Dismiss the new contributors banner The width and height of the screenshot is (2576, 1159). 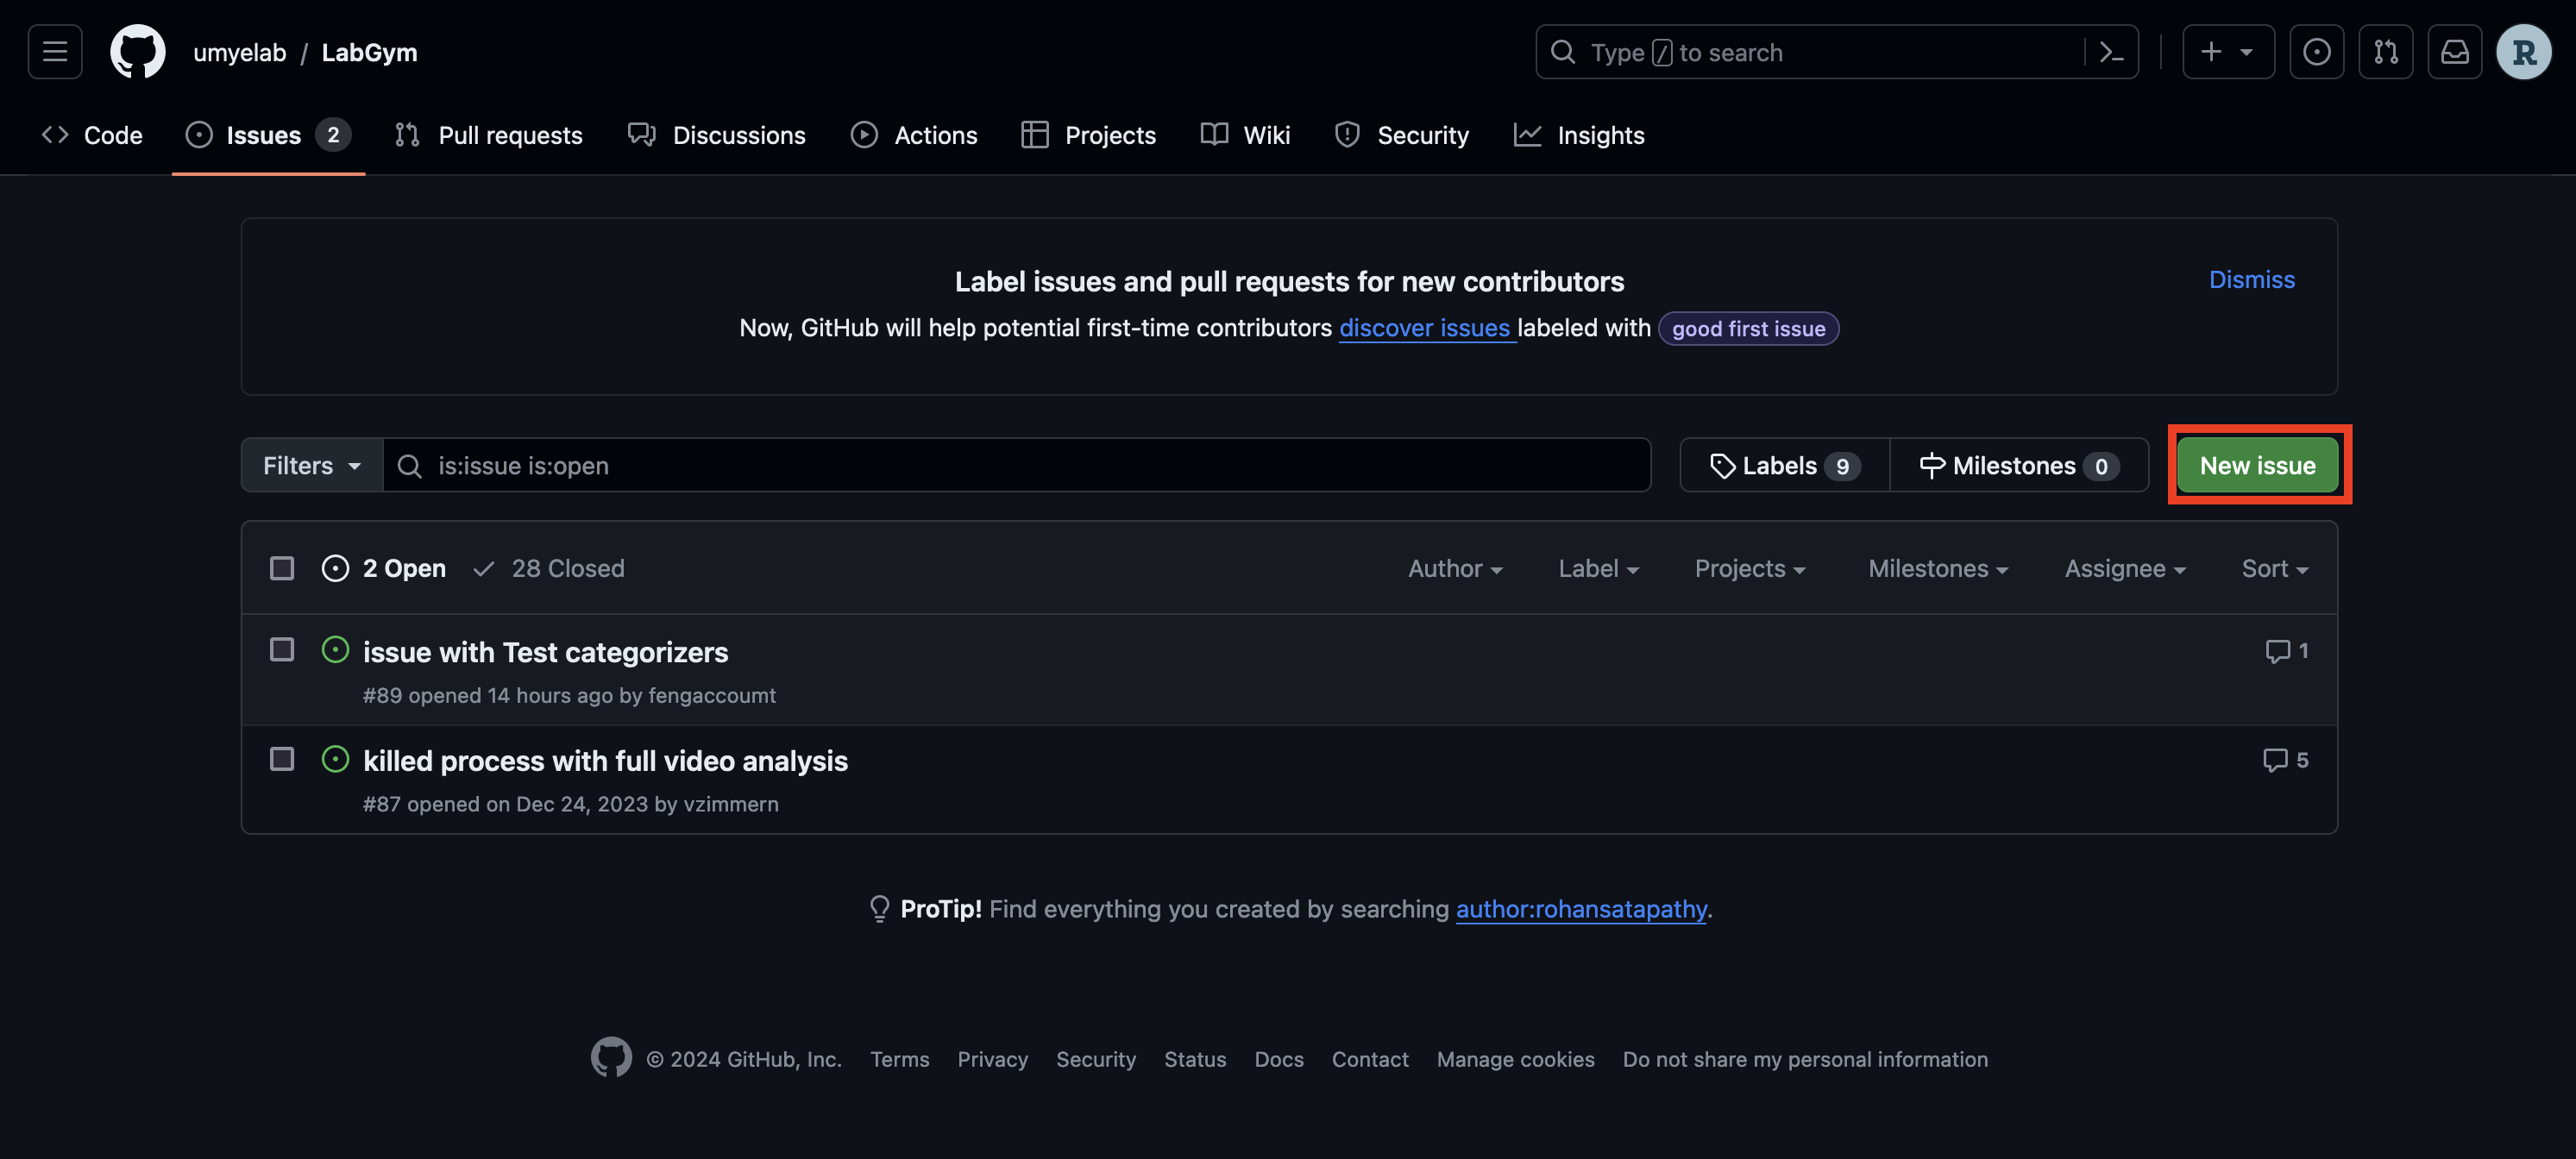(2251, 279)
